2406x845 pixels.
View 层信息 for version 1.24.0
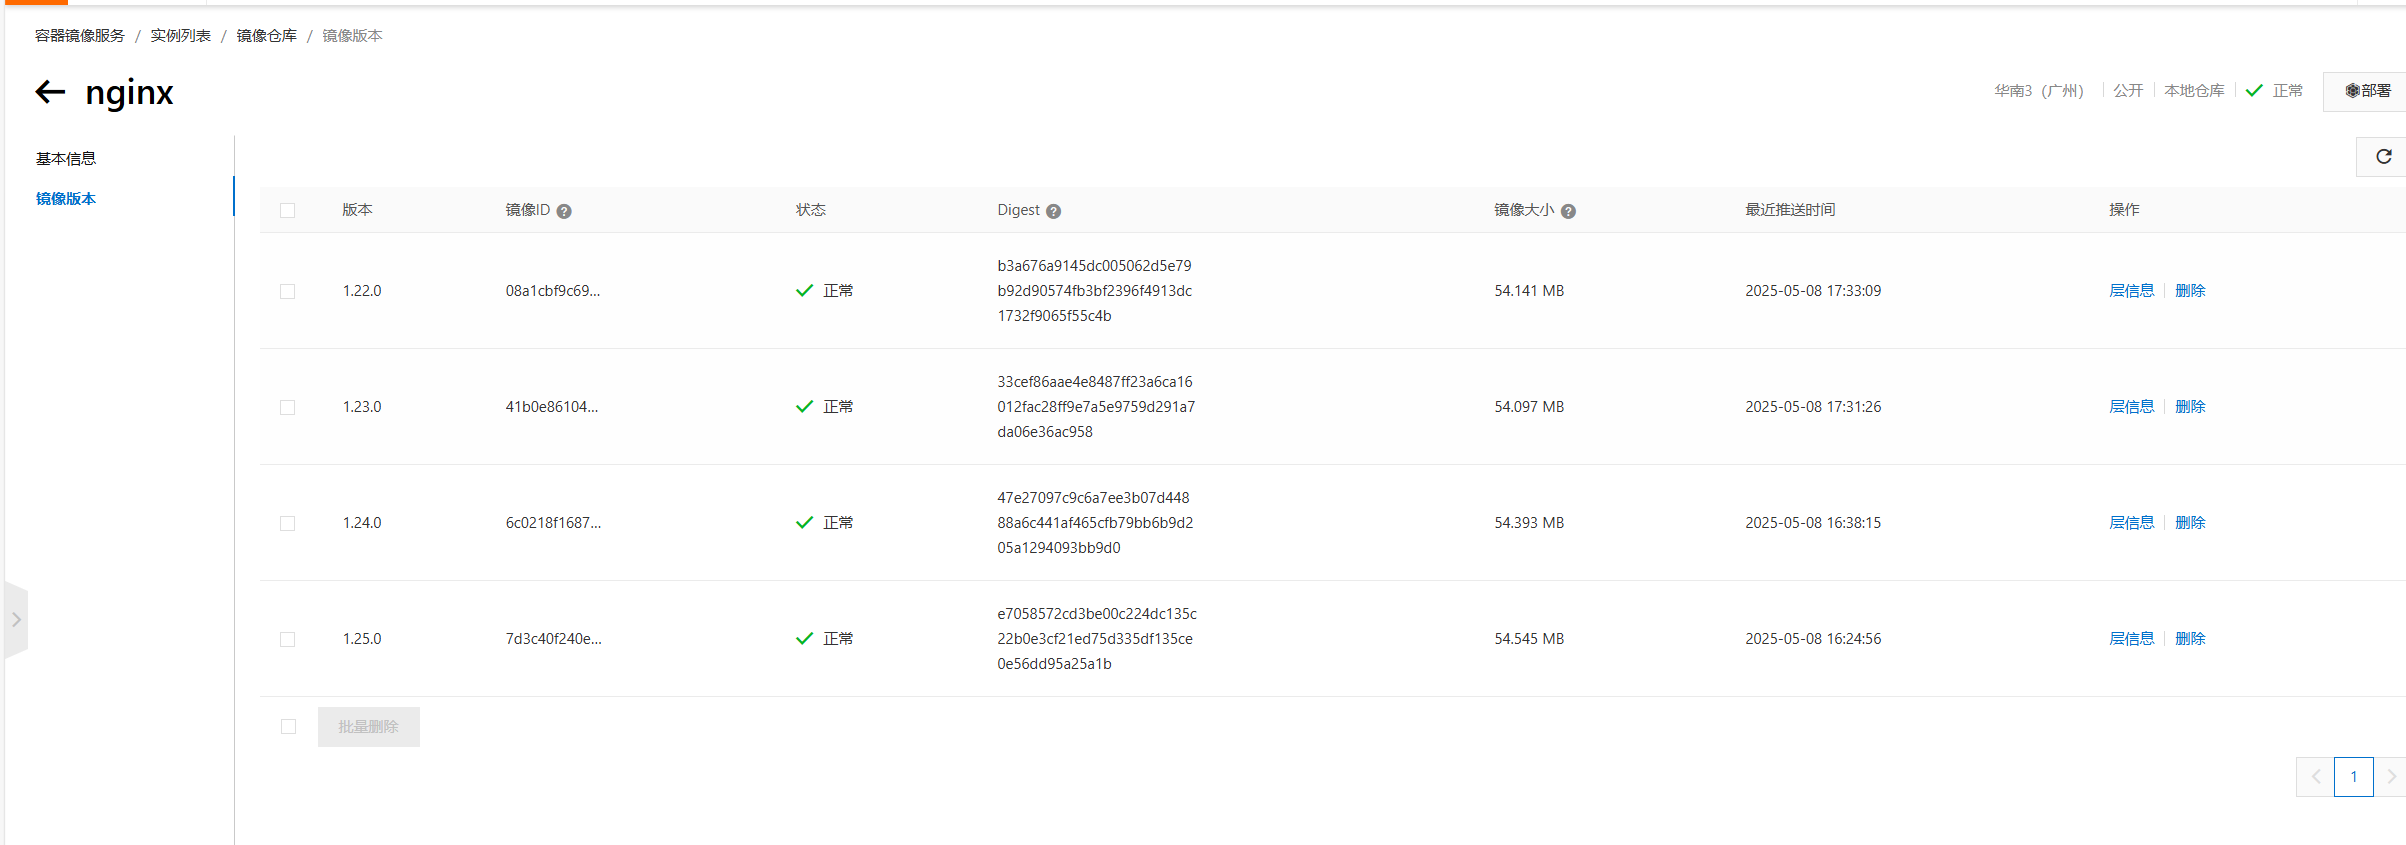click(x=2131, y=522)
